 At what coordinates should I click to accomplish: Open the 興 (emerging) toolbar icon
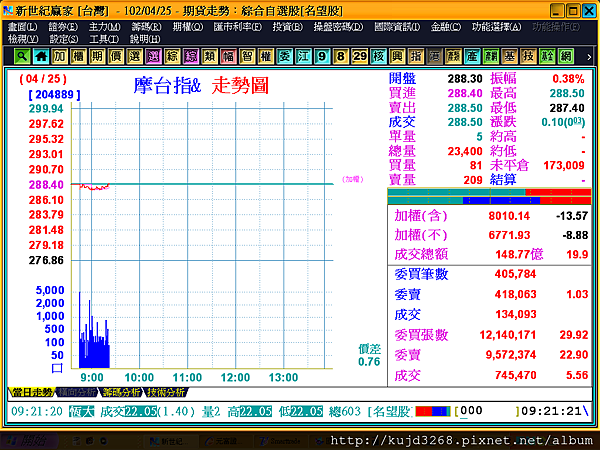click(x=397, y=57)
